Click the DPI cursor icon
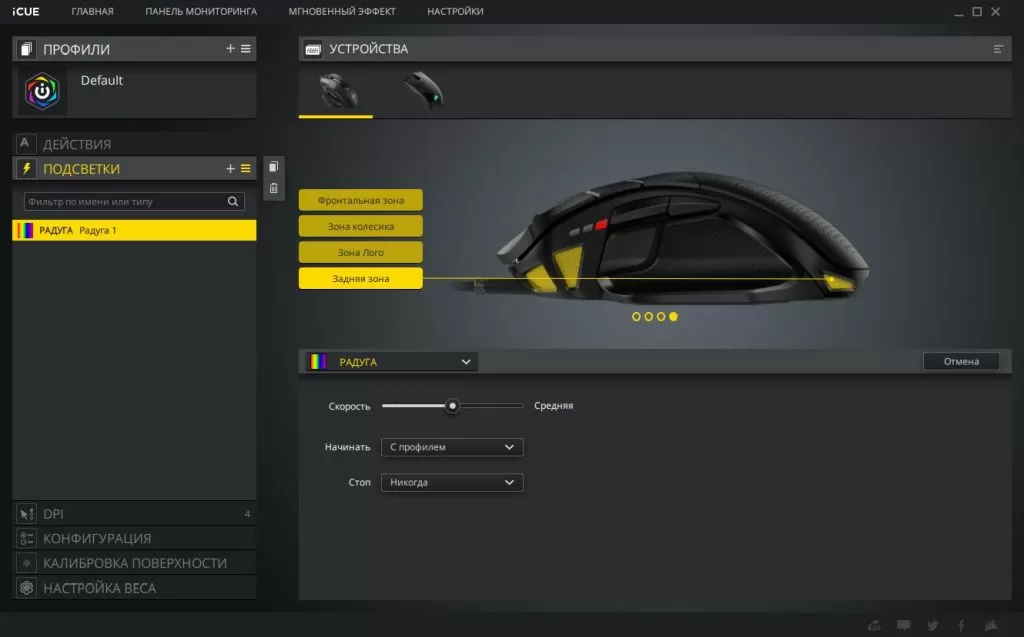Viewport: 1024px width, 637px height. click(26, 514)
